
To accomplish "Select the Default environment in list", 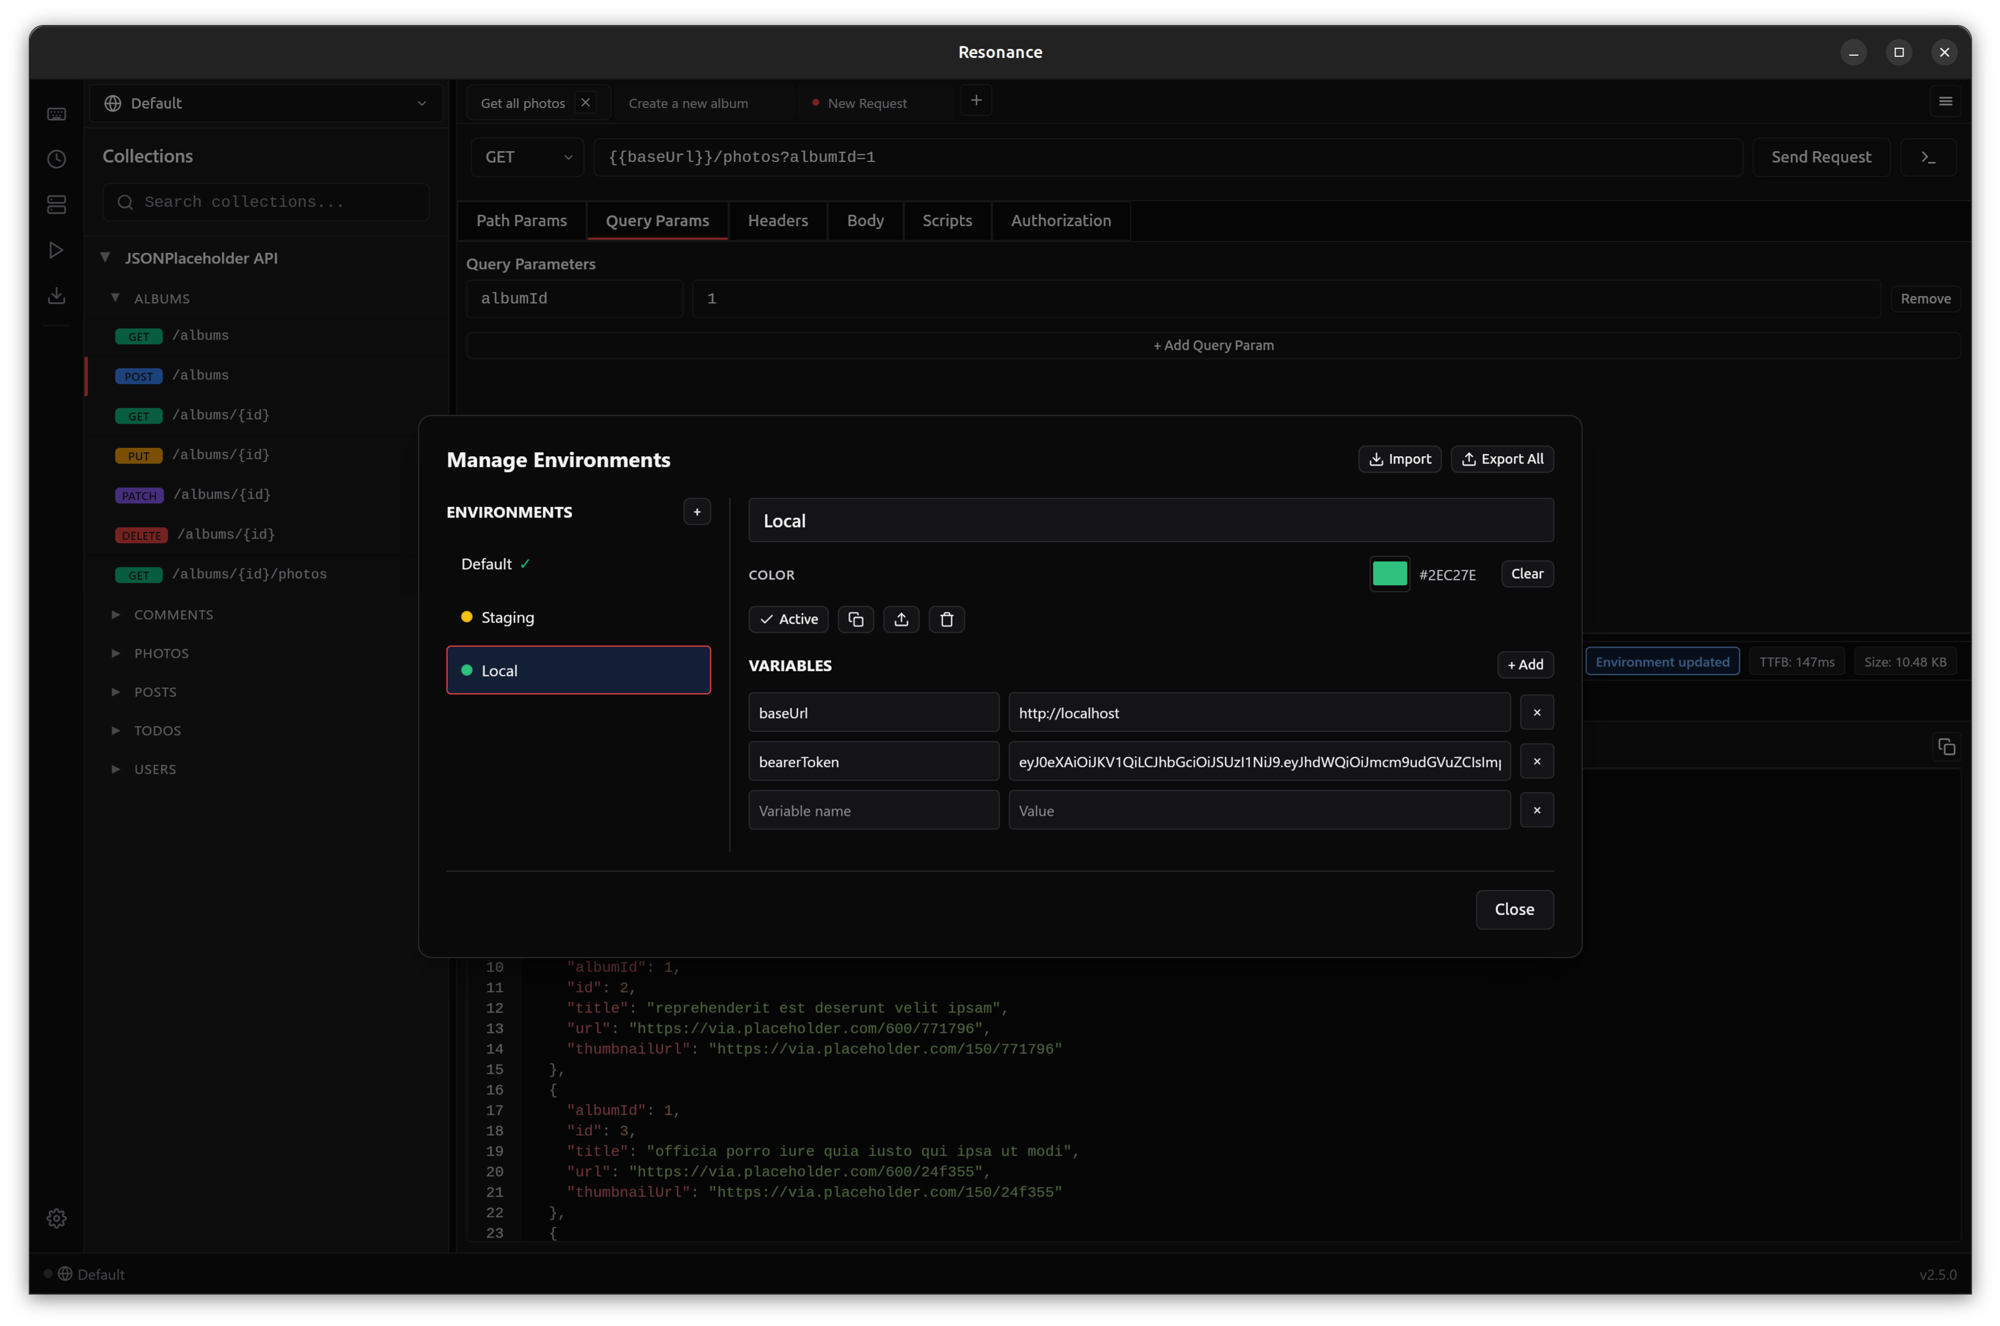I will click(x=578, y=564).
